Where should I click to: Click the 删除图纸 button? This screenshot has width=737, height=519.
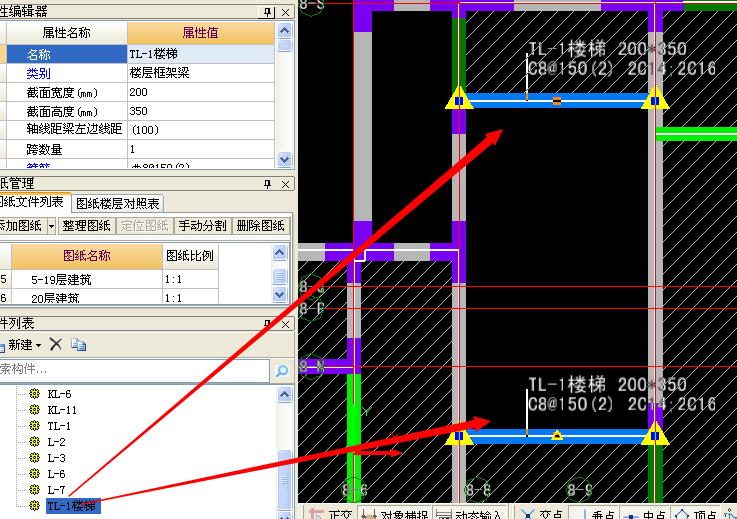260,226
